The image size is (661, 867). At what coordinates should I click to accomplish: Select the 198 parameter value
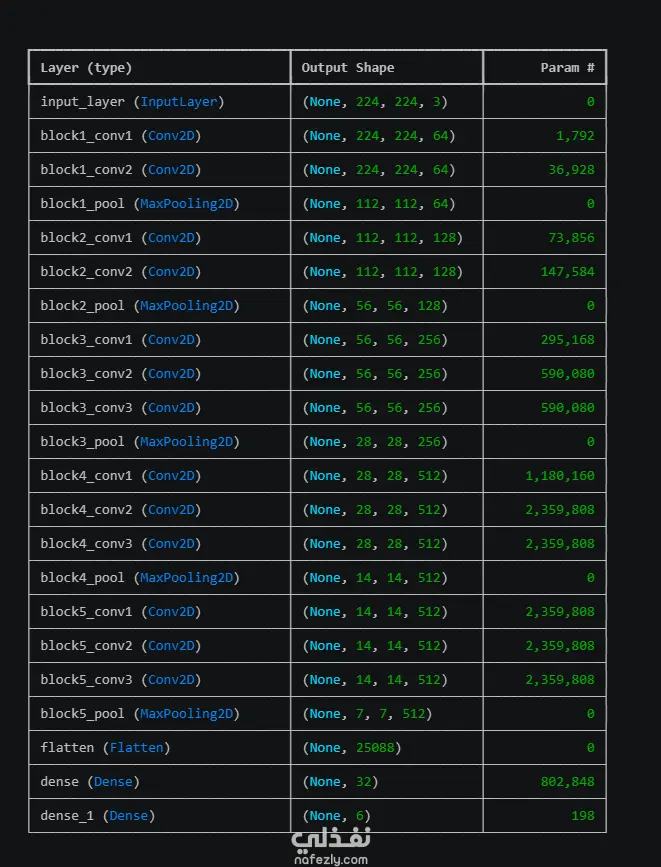[583, 816]
